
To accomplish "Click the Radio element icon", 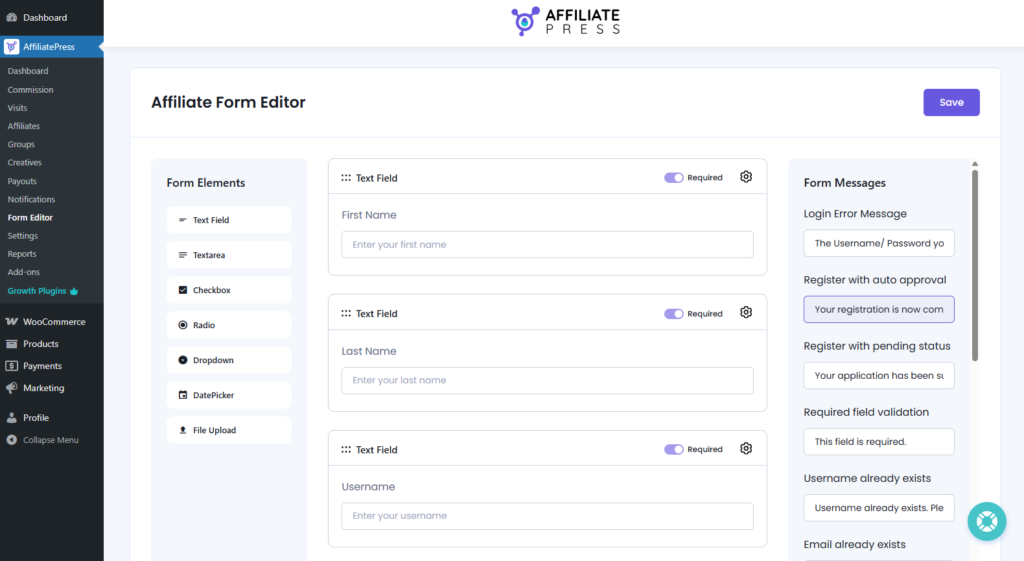I will click(x=183, y=325).
